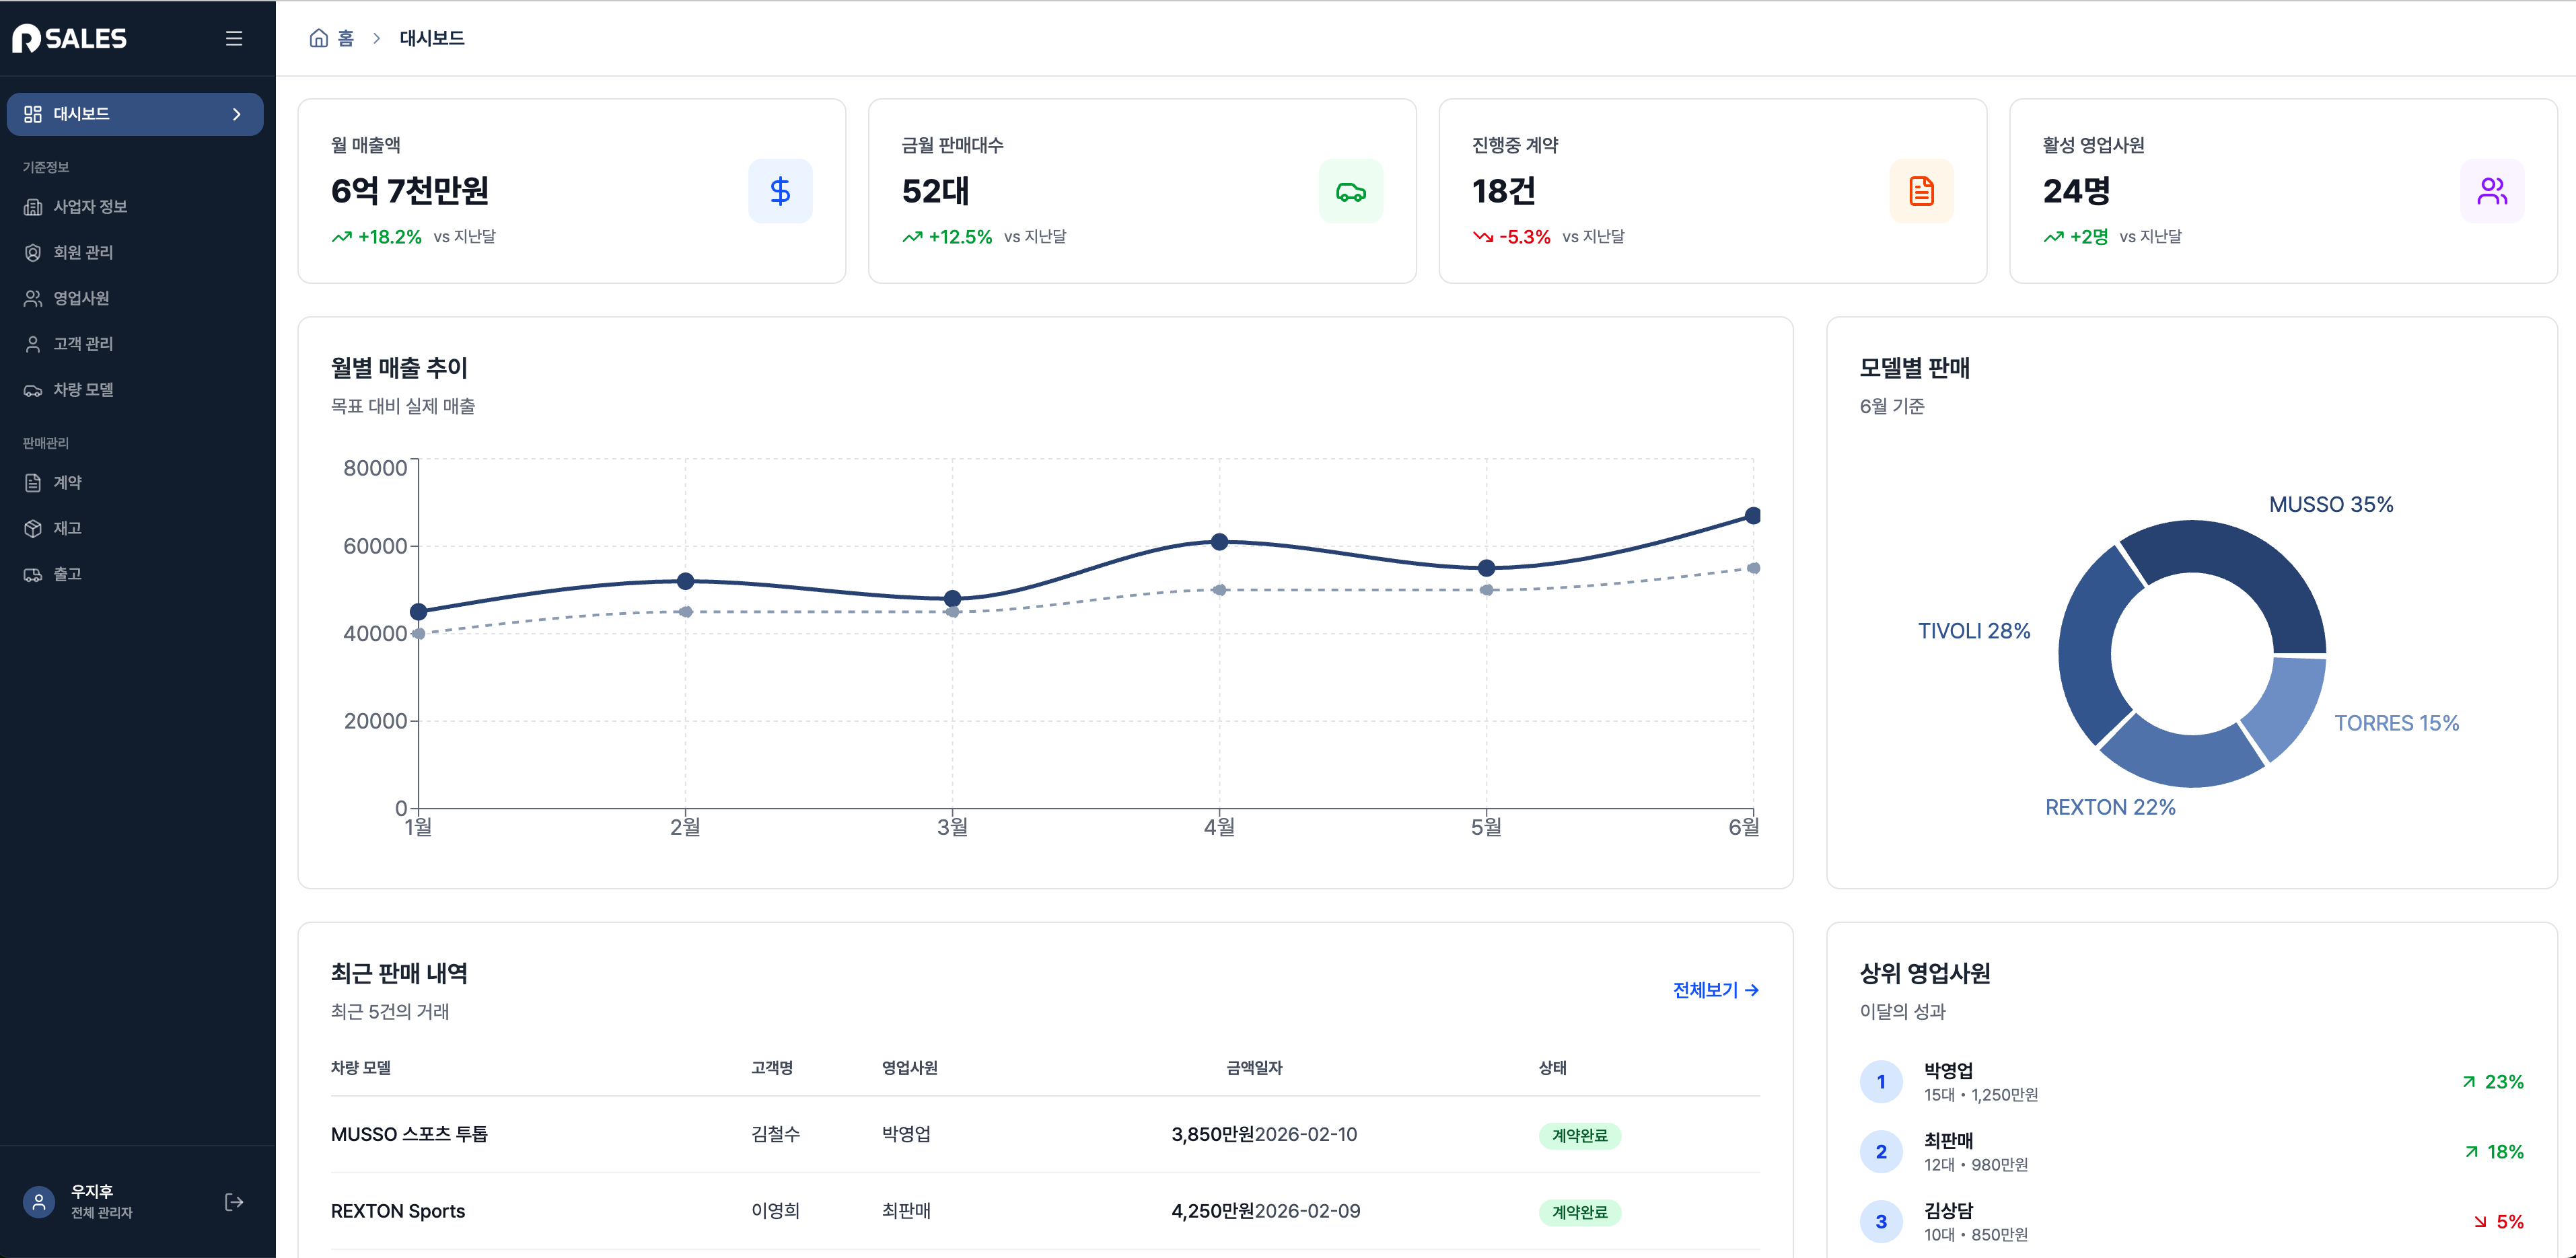Open 계약 in the sidebar
The height and width of the screenshot is (1258, 2576).
[135, 482]
